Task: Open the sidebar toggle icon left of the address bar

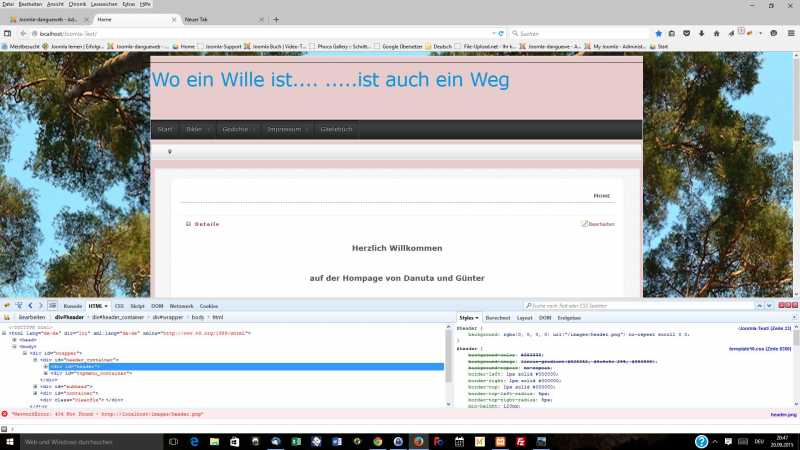Action: (7, 33)
